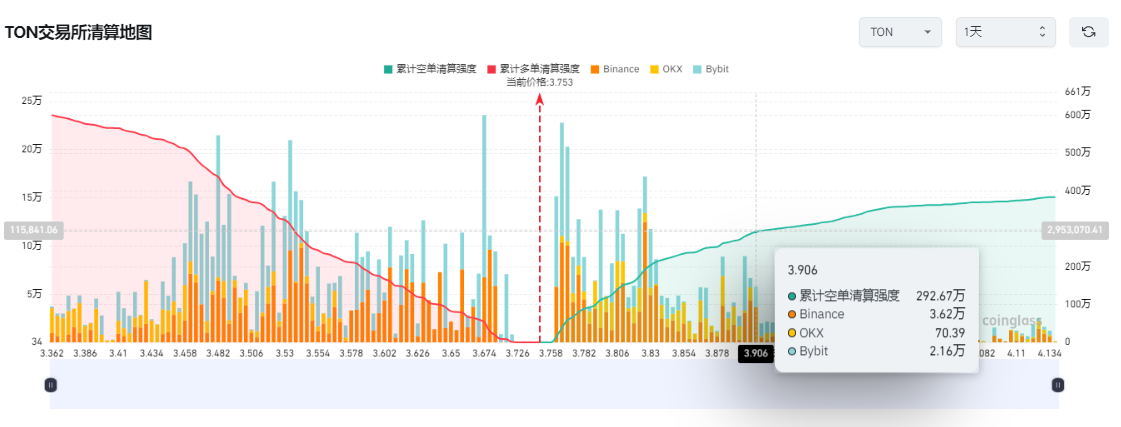Toggle the Binance legend series
Screen dimensions: 1121x427
point(615,69)
